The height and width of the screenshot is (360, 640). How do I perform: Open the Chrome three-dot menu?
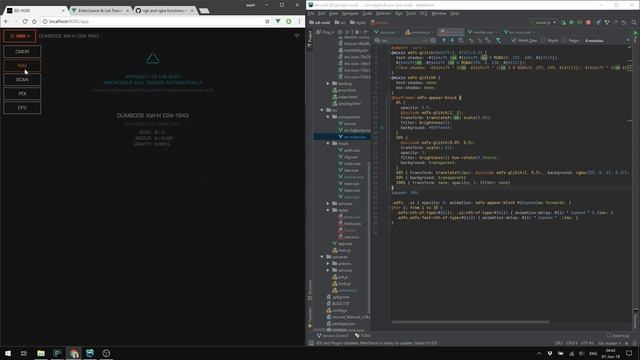[x=299, y=21]
